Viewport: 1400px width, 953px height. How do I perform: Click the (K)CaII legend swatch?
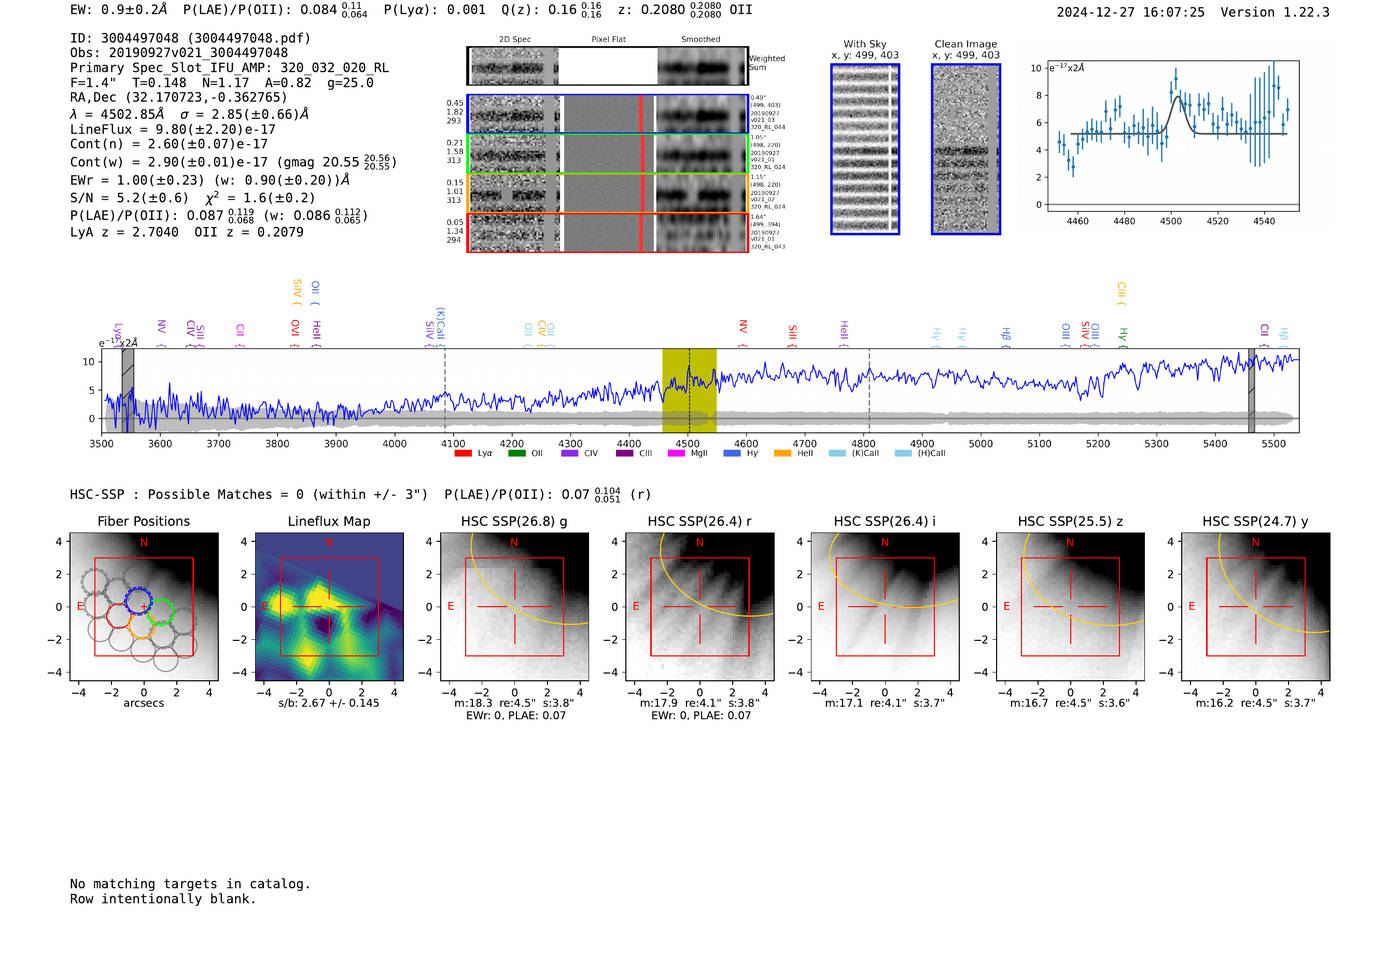pyautogui.click(x=837, y=453)
